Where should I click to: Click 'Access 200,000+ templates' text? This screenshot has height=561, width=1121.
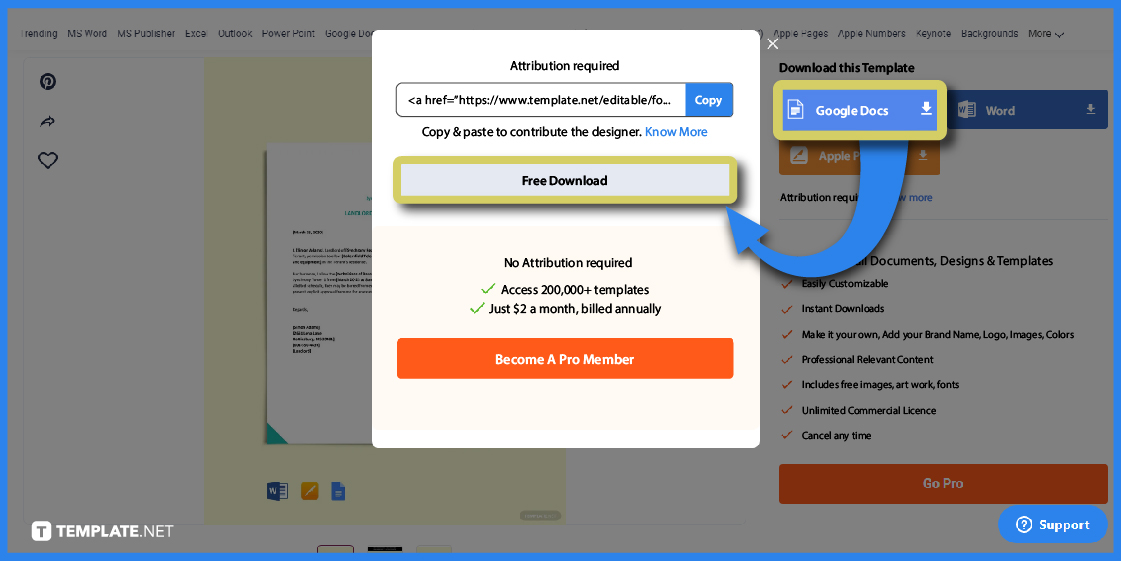575,289
